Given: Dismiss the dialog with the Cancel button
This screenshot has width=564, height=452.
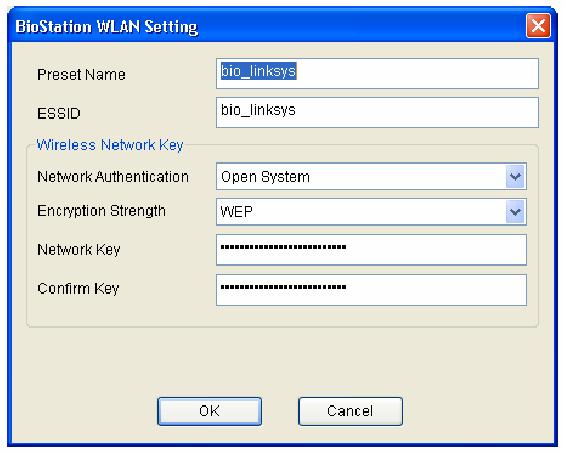Looking at the screenshot, I should point(350,411).
